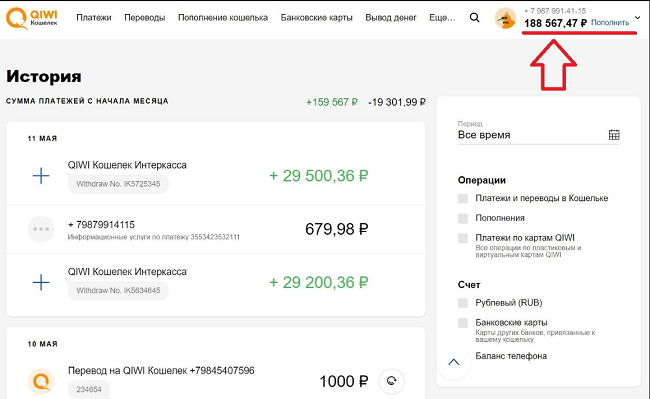650x399 pixels.
Task: Click the phone number +7 987 991-41-15
Action: pos(555,11)
